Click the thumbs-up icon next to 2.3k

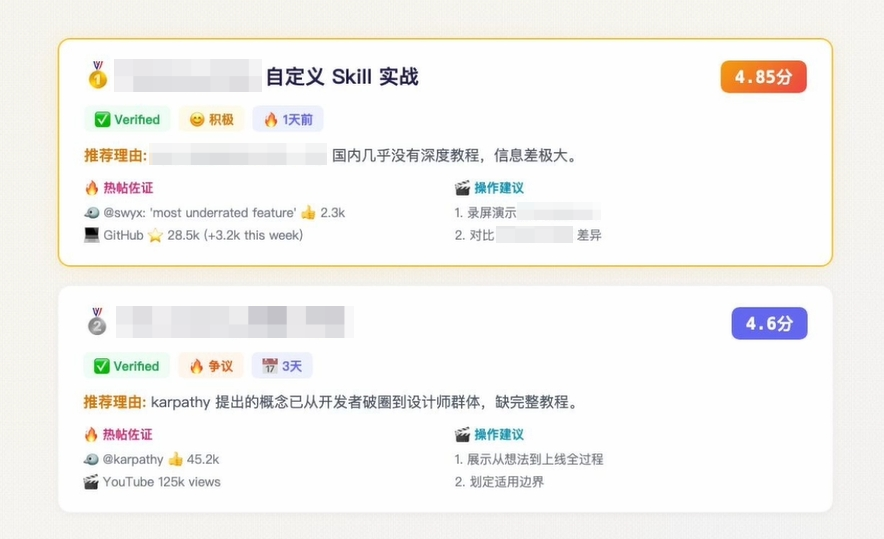(308, 213)
